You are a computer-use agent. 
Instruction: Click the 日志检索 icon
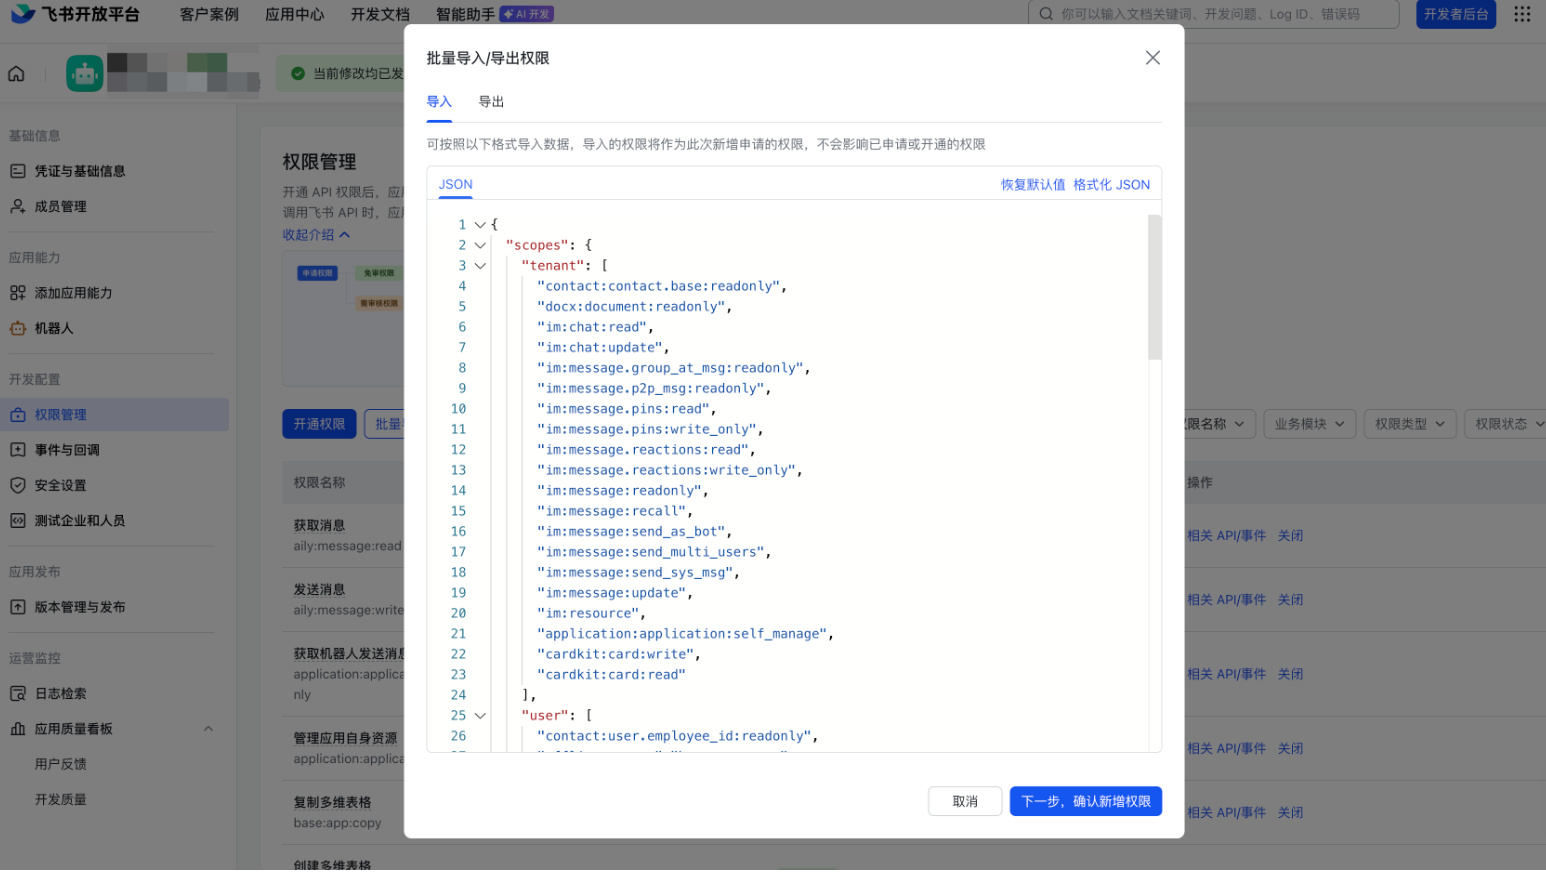[x=18, y=694]
